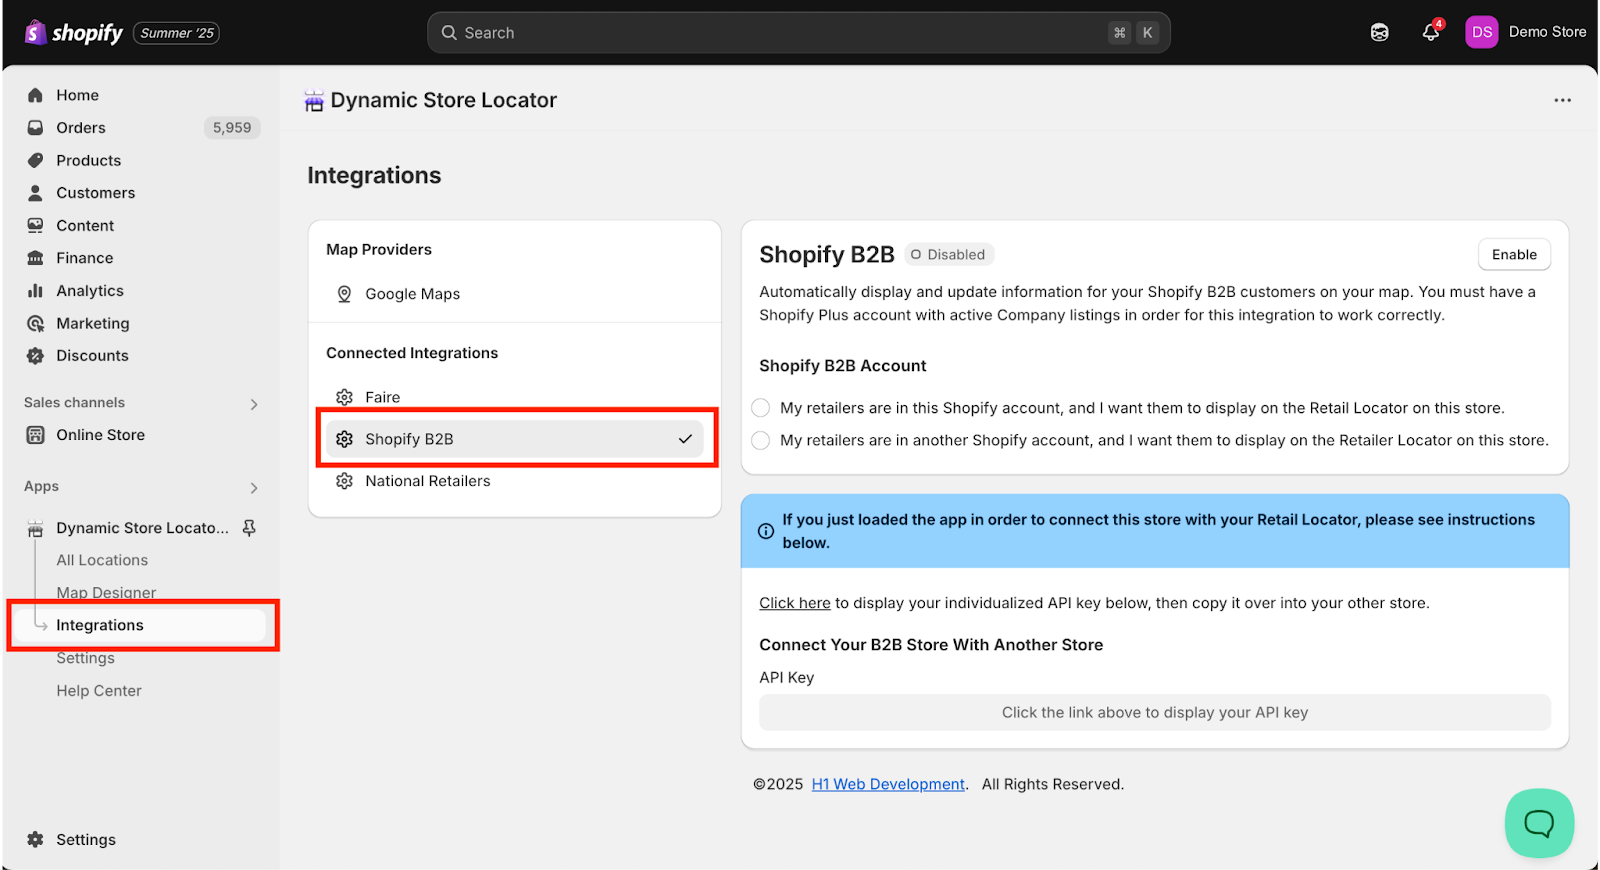
Task: Select 'My retailers are in this Shopify account' option
Action: point(761,408)
